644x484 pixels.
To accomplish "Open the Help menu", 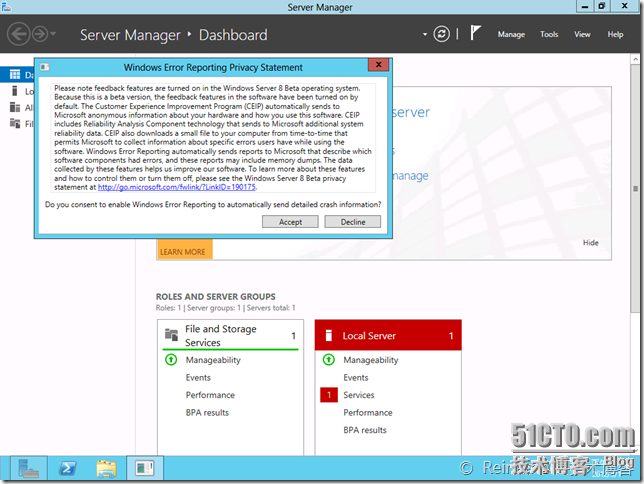I will coord(615,35).
